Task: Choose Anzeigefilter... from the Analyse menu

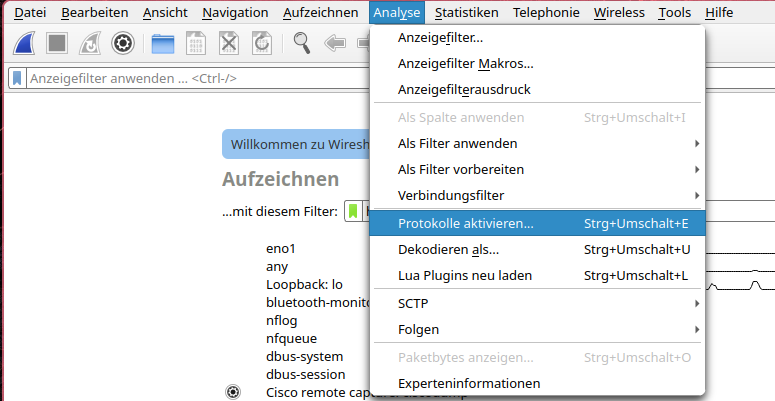Action: (537, 38)
